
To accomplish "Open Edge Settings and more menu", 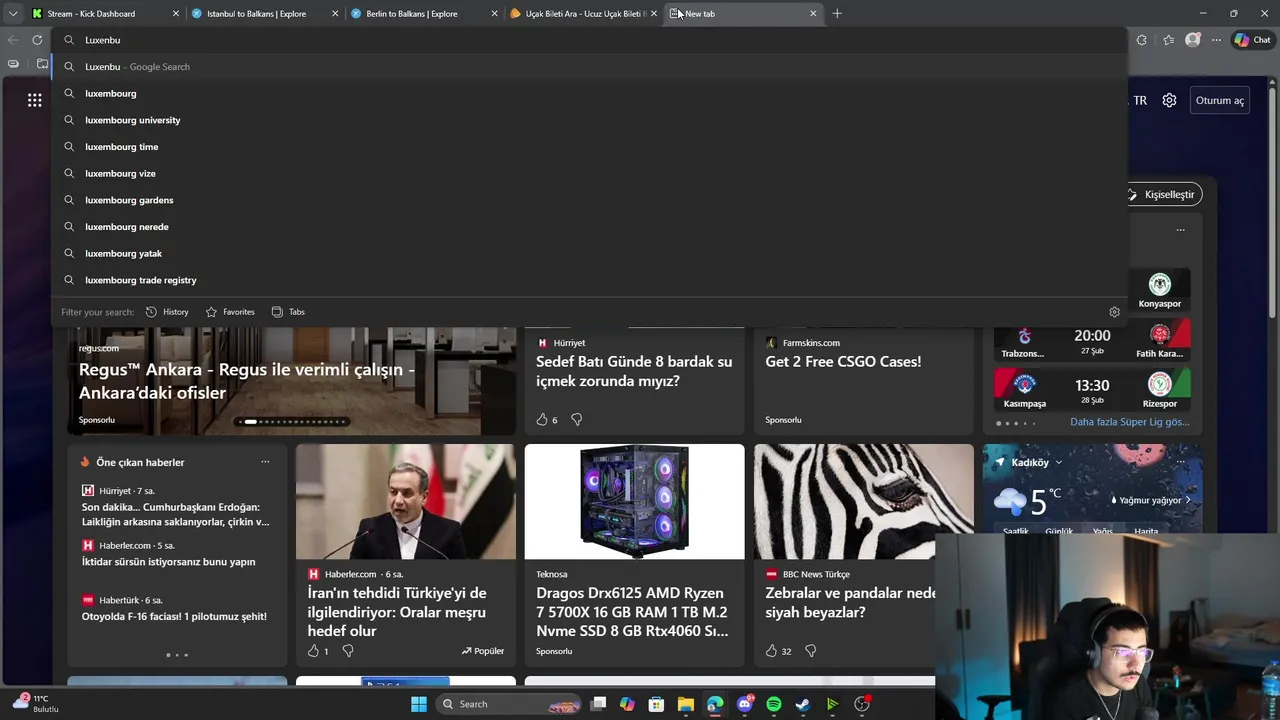I will tap(1216, 40).
